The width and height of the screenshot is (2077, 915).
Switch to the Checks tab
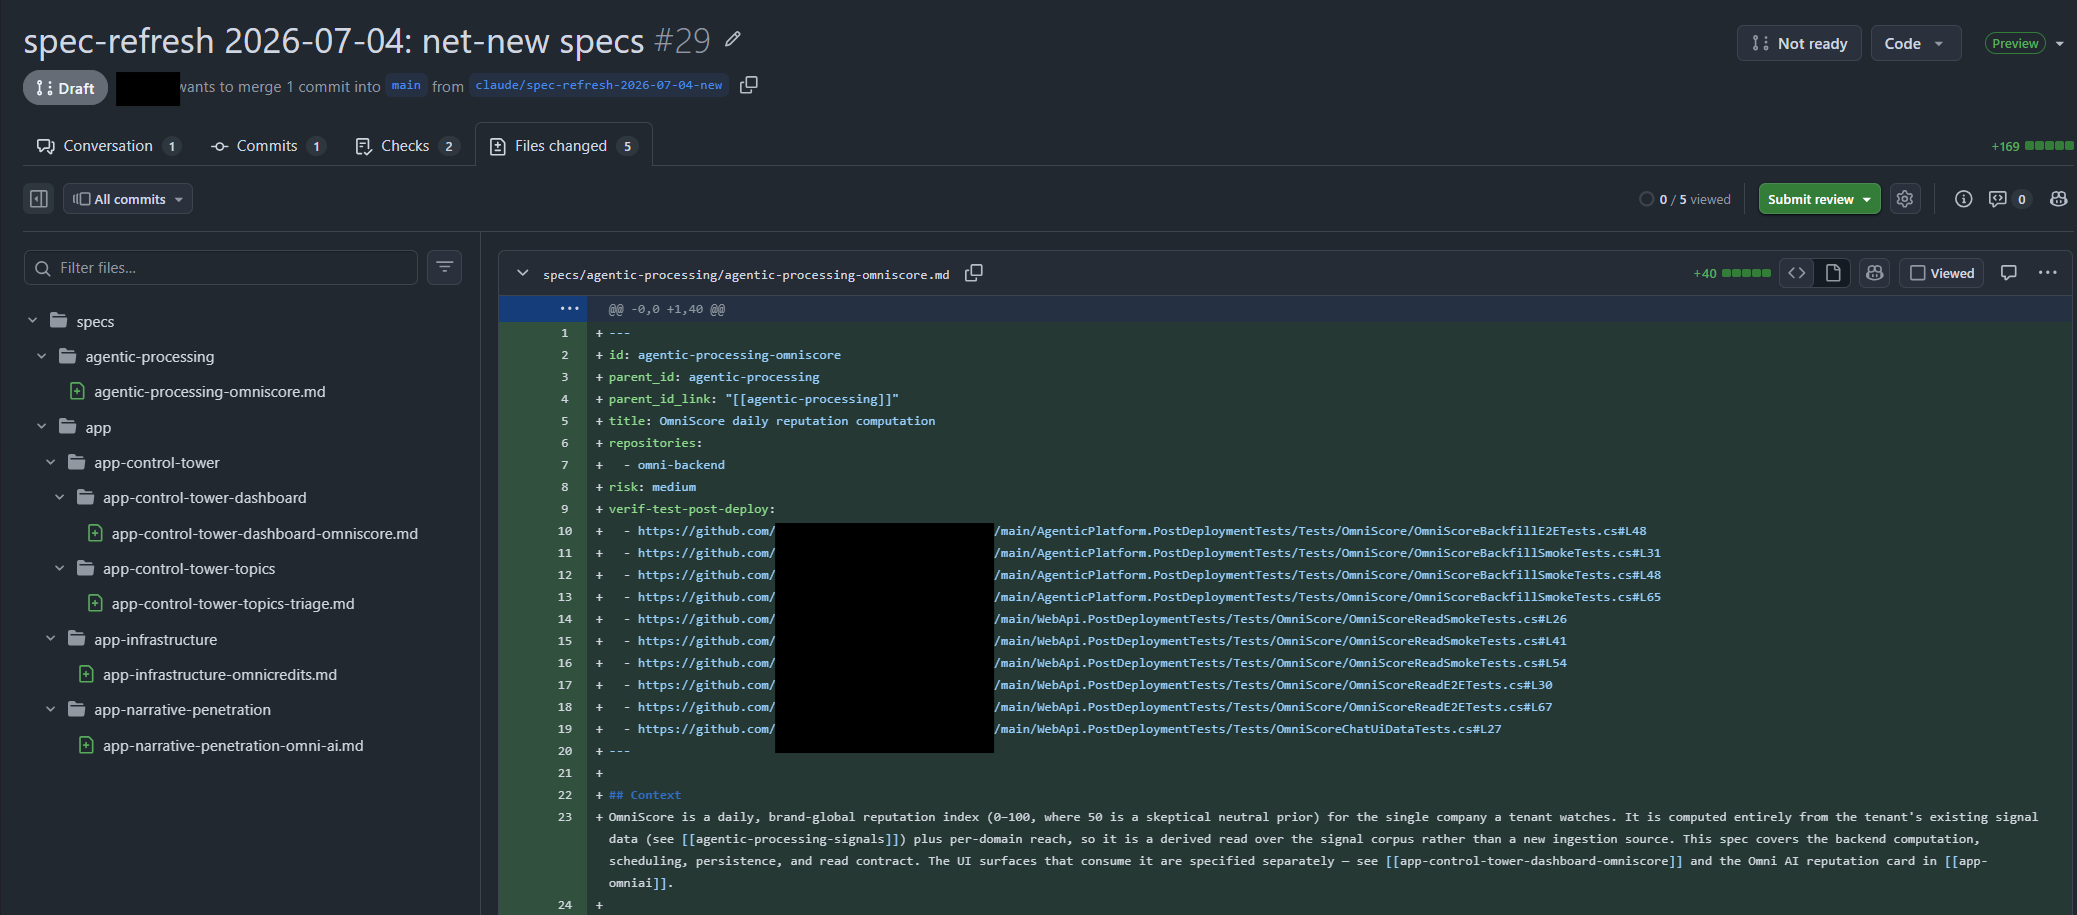point(407,146)
